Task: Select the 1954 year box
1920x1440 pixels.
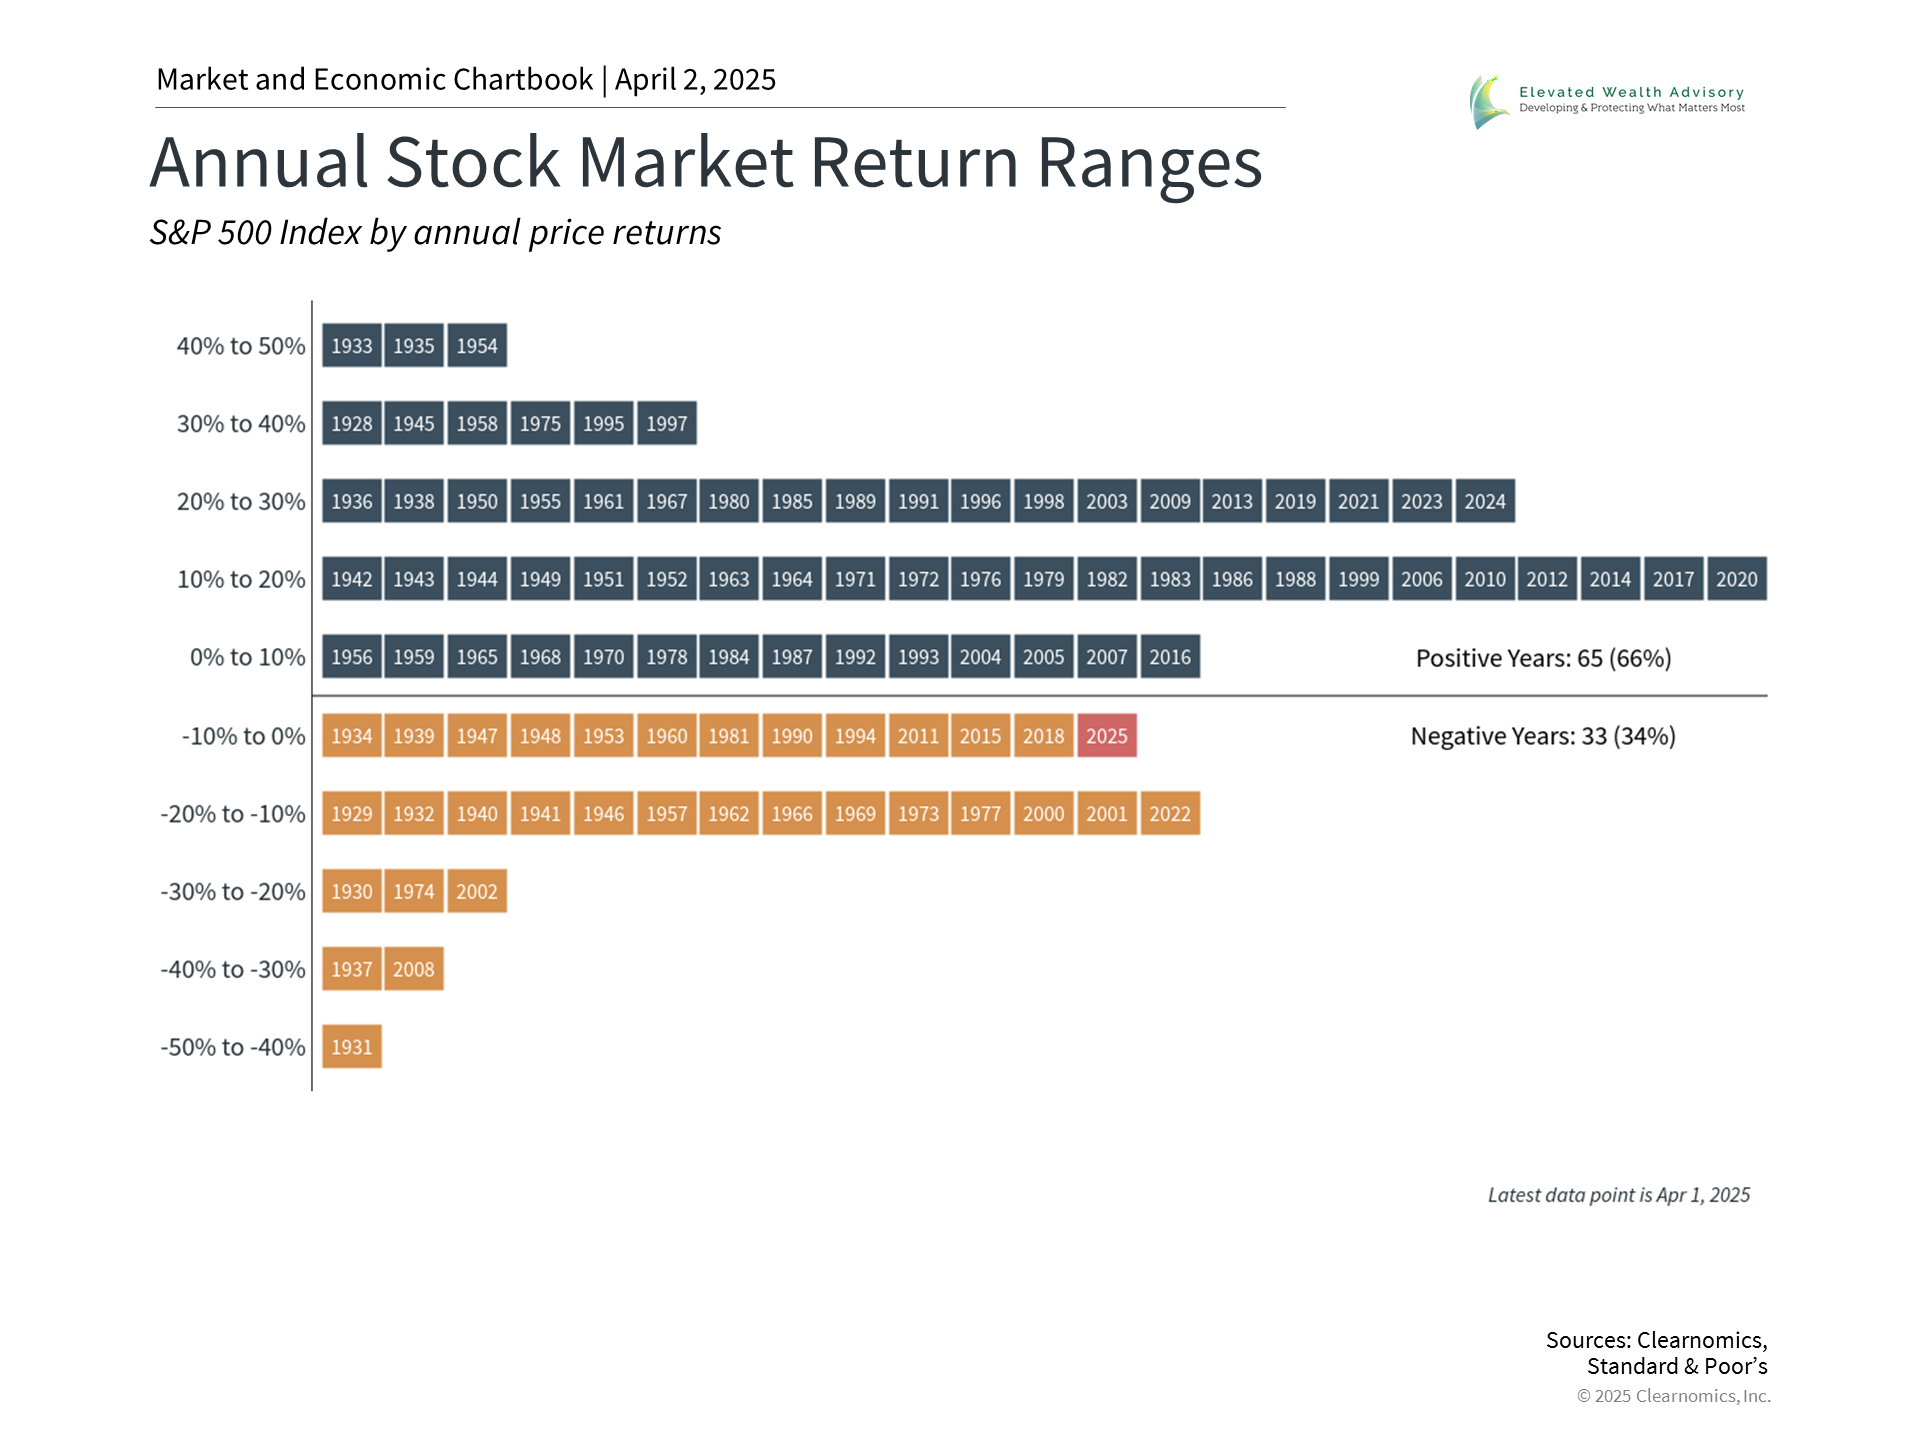Action: (476, 346)
